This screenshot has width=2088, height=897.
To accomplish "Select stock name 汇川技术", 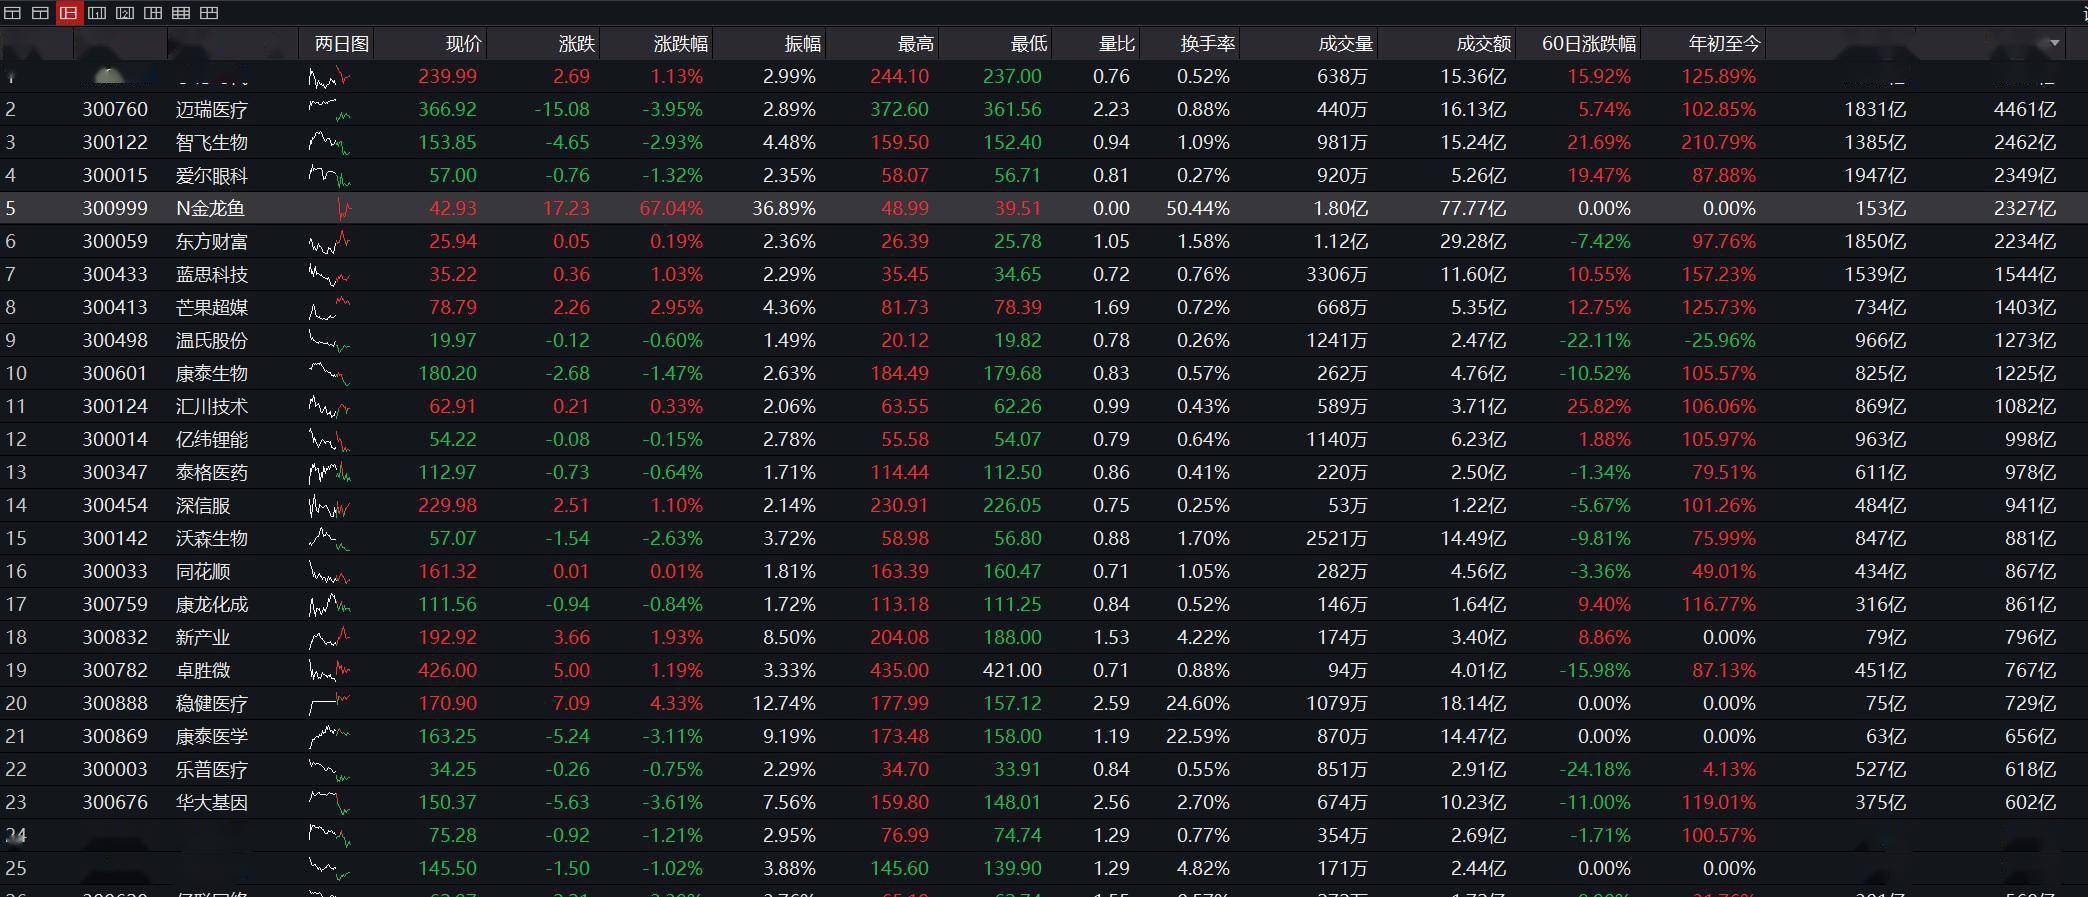I will pos(212,407).
